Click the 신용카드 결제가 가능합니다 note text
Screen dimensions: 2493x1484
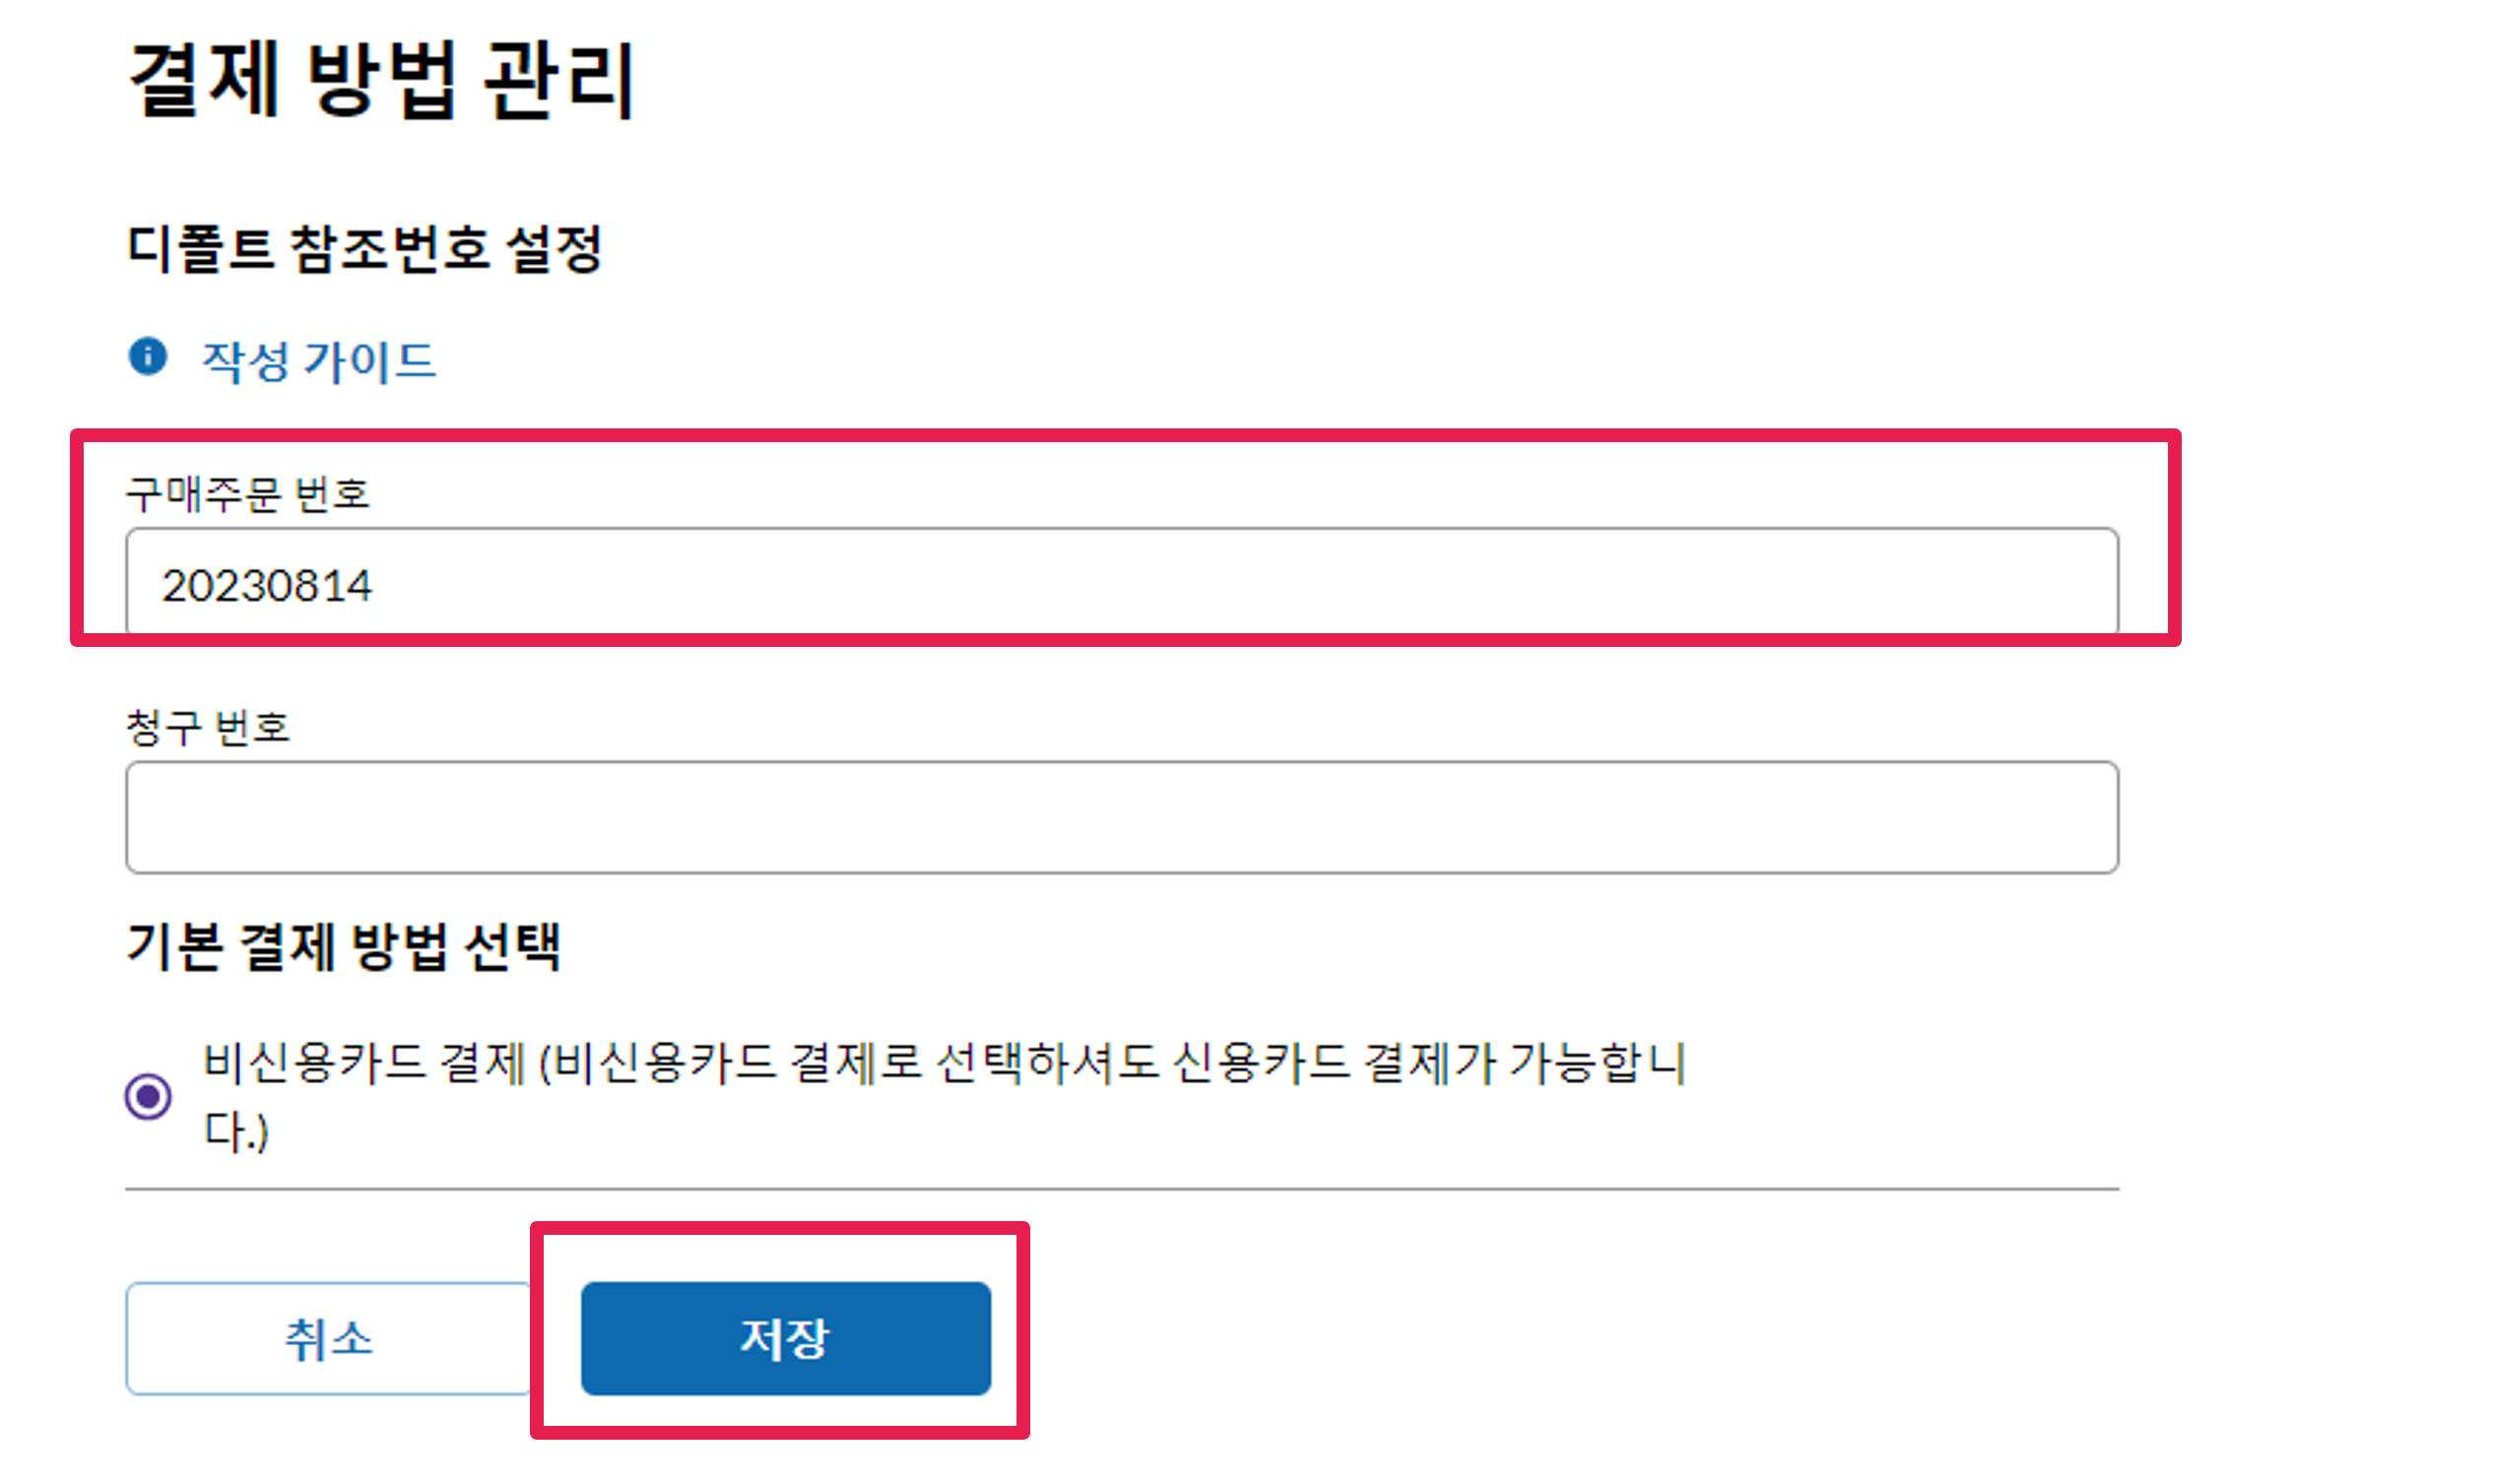click(x=1430, y=1063)
